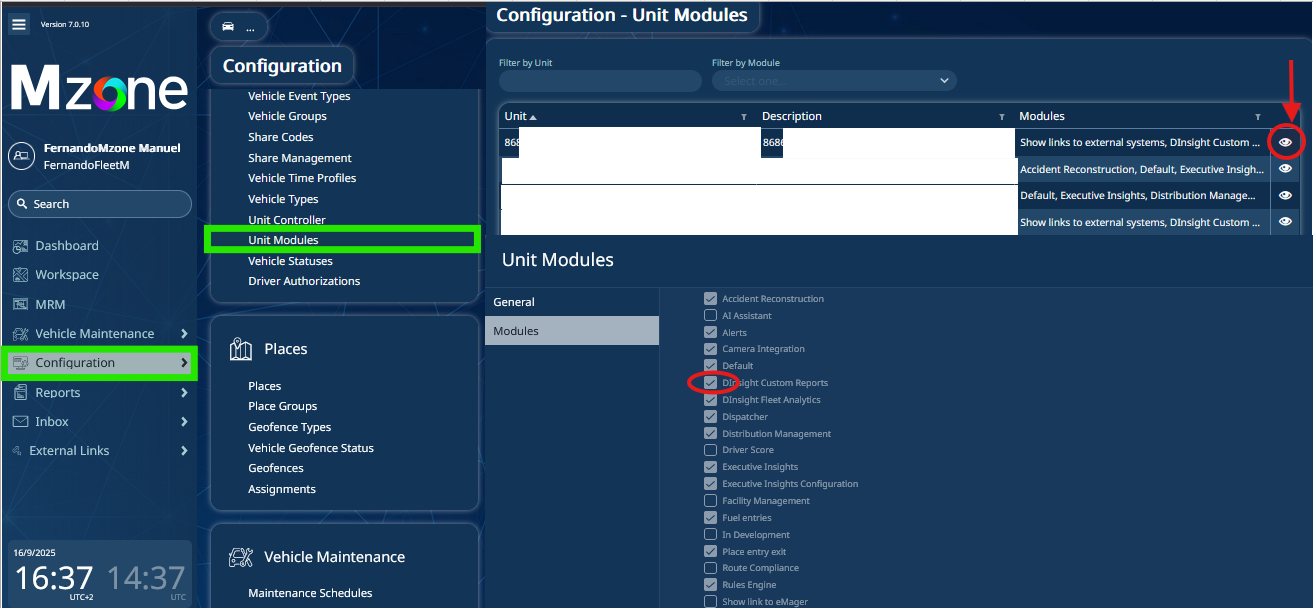This screenshot has width=1313, height=608.
Task: Tick the Driver Score checkbox
Action: click(x=710, y=450)
